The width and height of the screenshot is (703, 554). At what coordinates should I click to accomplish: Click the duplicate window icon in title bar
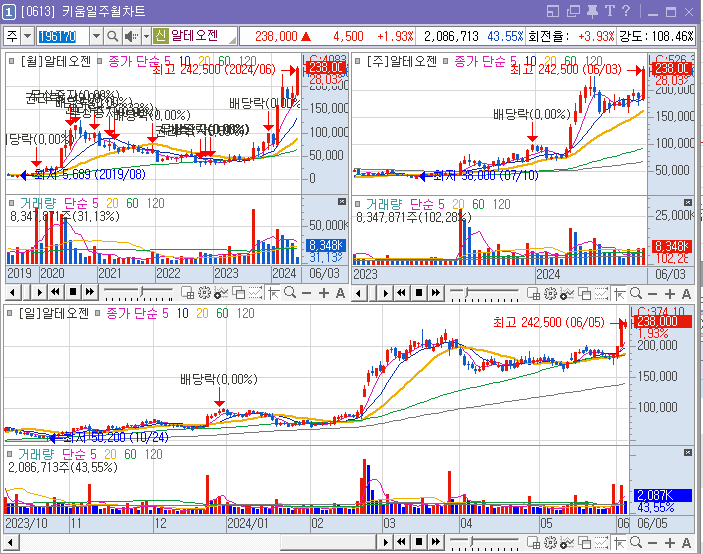coord(573,11)
